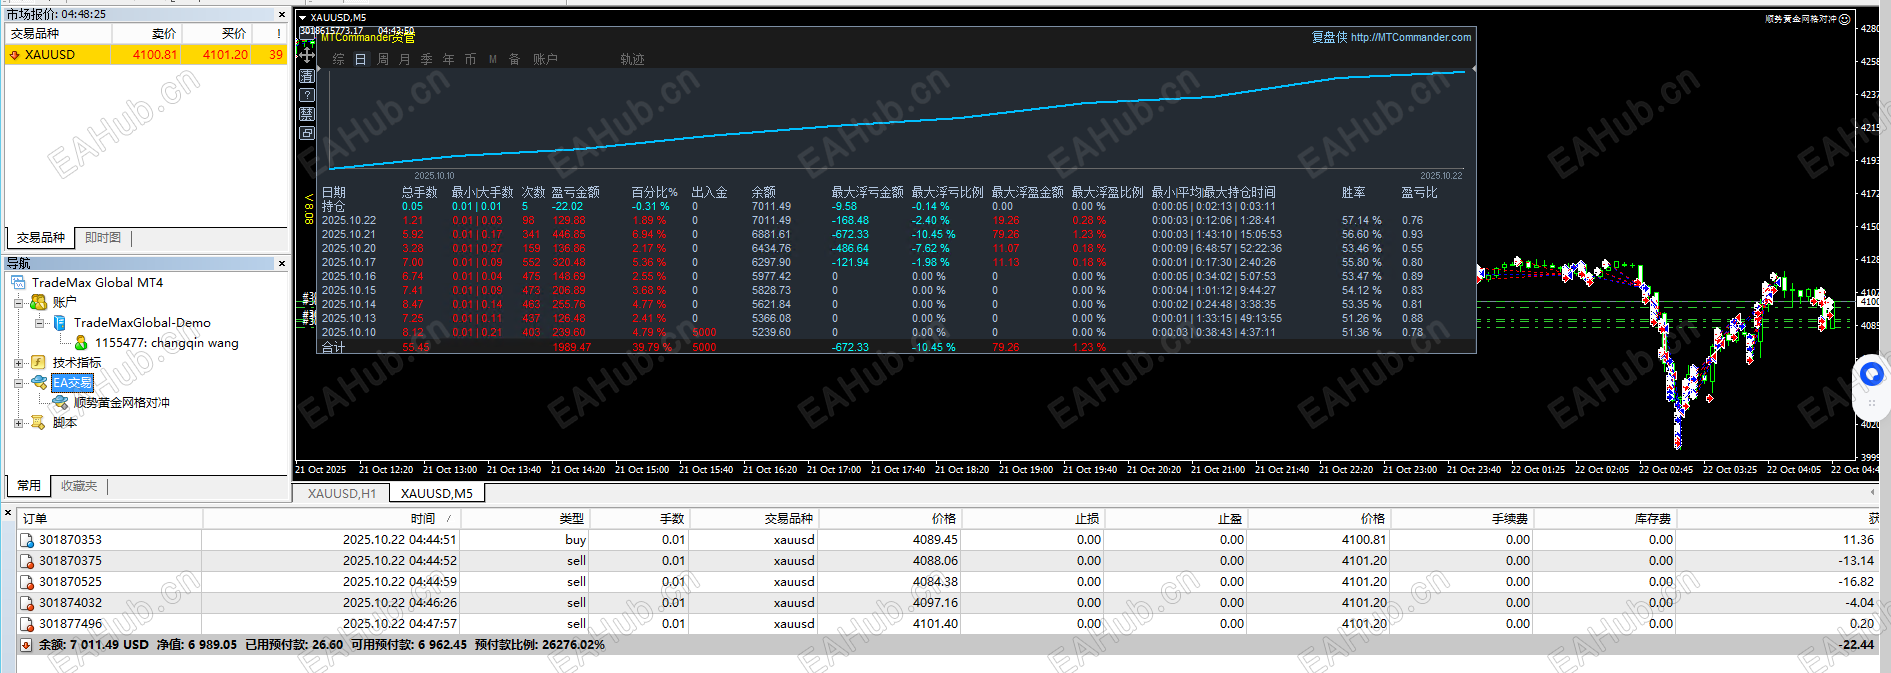Click the EA交易 expert advisor hat icon
The image size is (1891, 673).
(39, 382)
